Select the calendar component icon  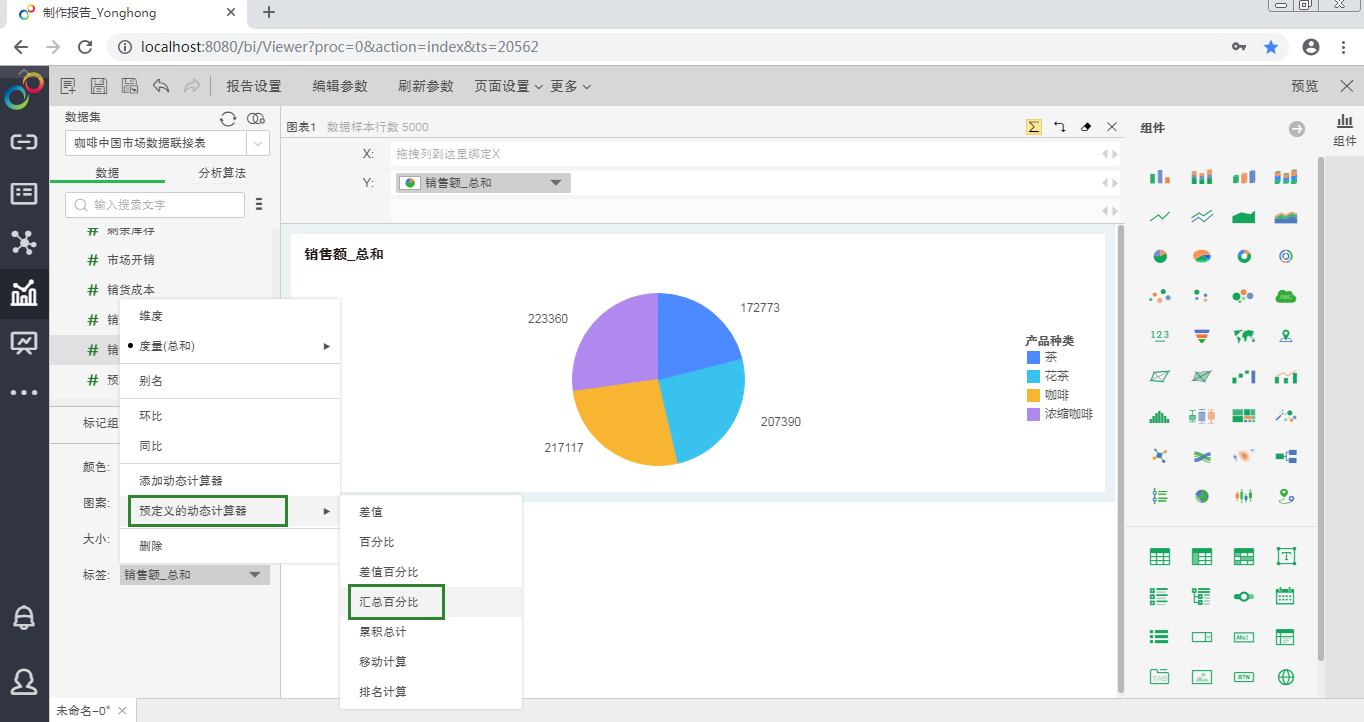click(x=1285, y=596)
